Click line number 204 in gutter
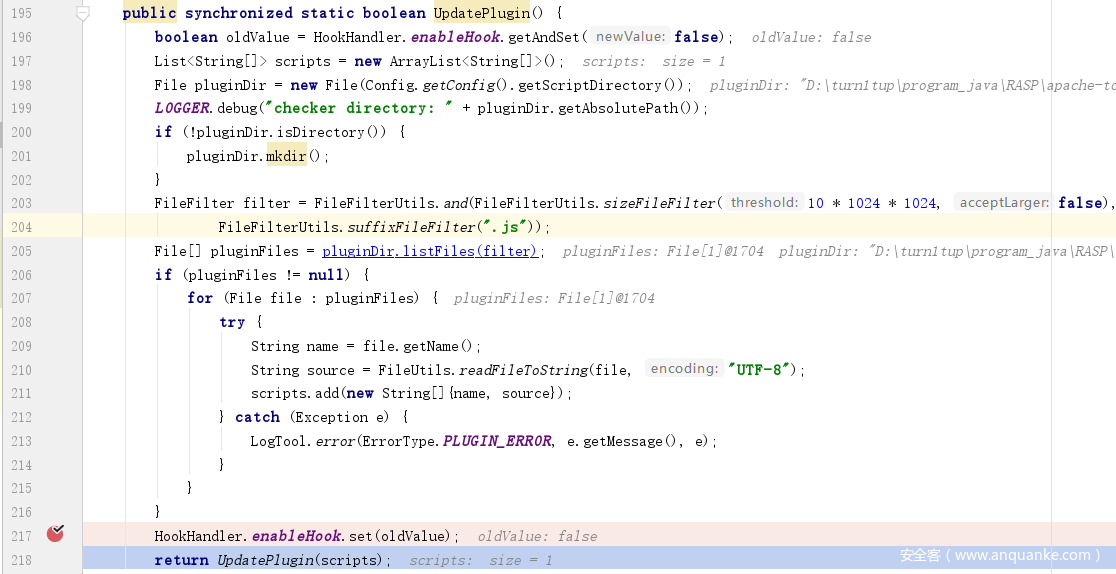Viewport: 1116px width, 574px height. (x=21, y=227)
